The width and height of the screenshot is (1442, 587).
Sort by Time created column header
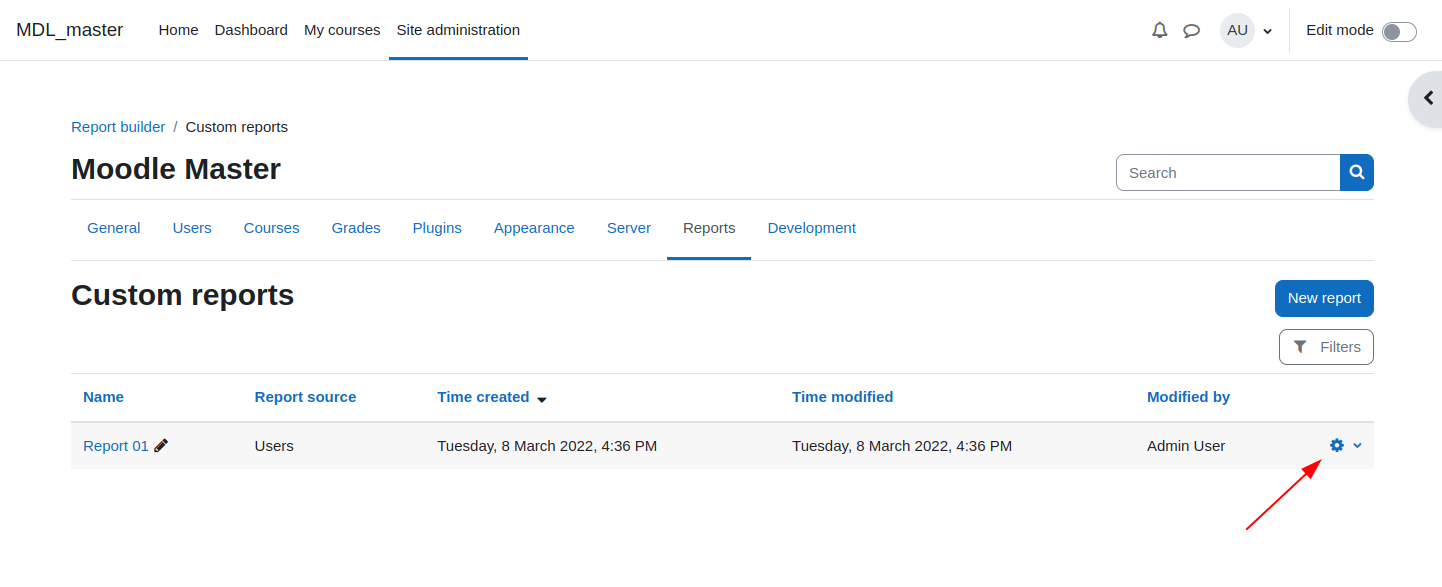point(483,397)
